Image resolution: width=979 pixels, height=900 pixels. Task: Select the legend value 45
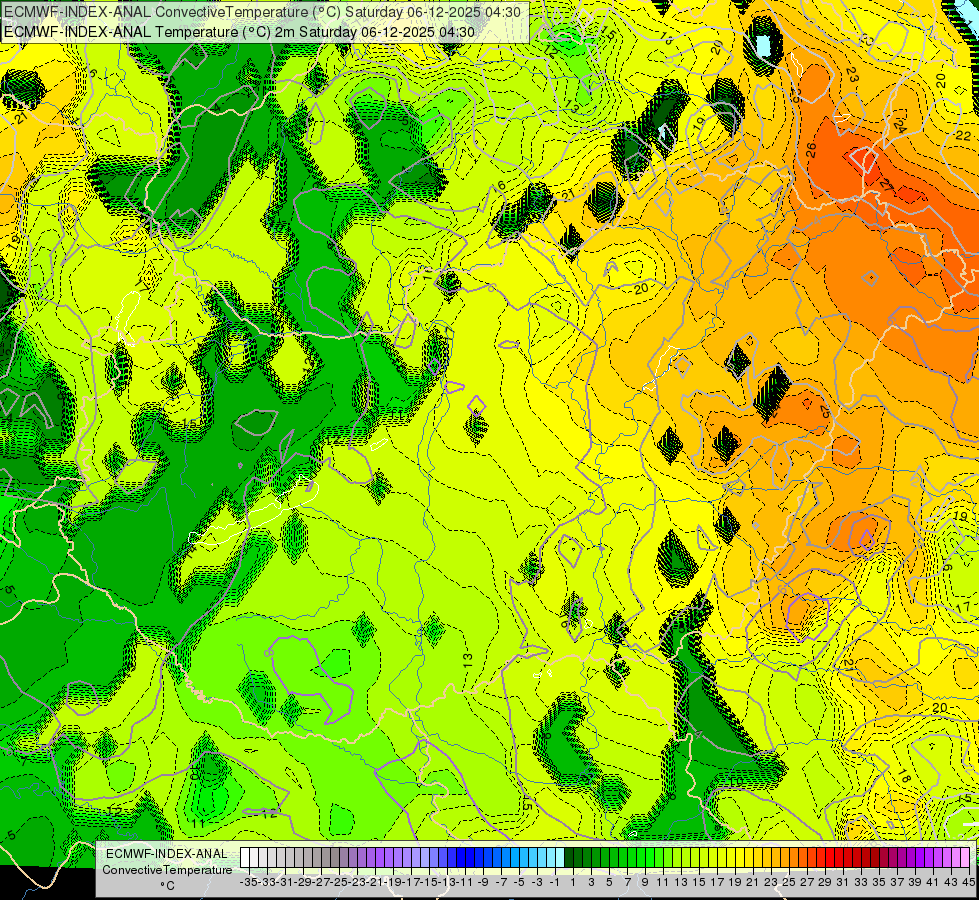[x=968, y=882]
